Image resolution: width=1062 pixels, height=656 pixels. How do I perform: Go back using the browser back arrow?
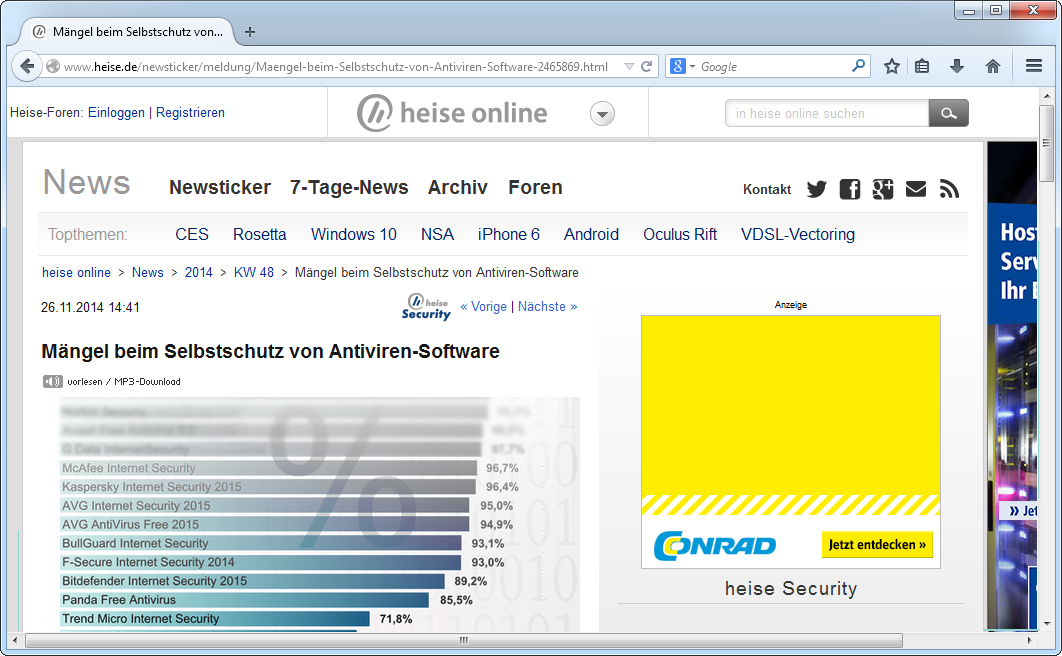(x=27, y=66)
